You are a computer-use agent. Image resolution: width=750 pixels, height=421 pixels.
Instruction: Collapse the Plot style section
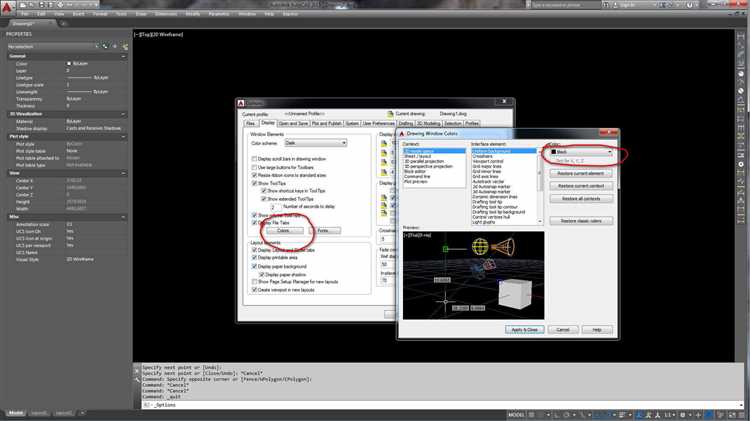(x=123, y=136)
